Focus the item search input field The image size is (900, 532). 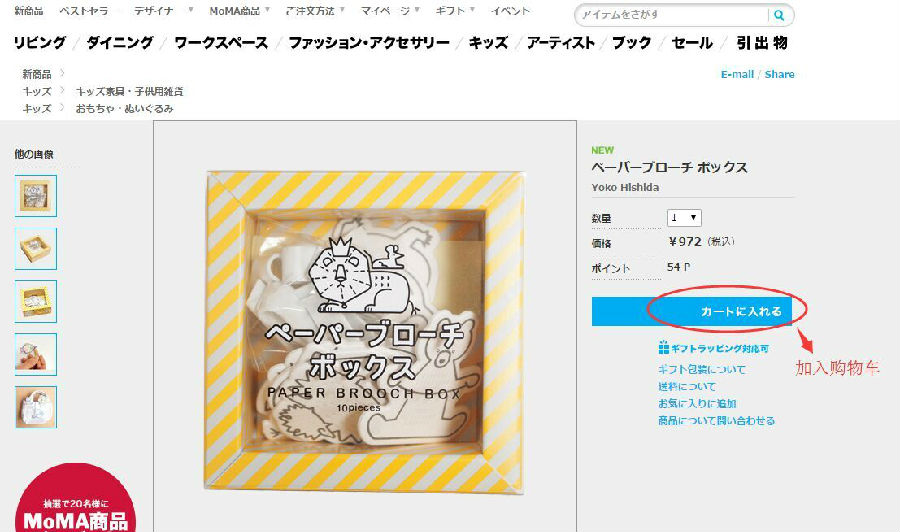pyautogui.click(x=673, y=15)
